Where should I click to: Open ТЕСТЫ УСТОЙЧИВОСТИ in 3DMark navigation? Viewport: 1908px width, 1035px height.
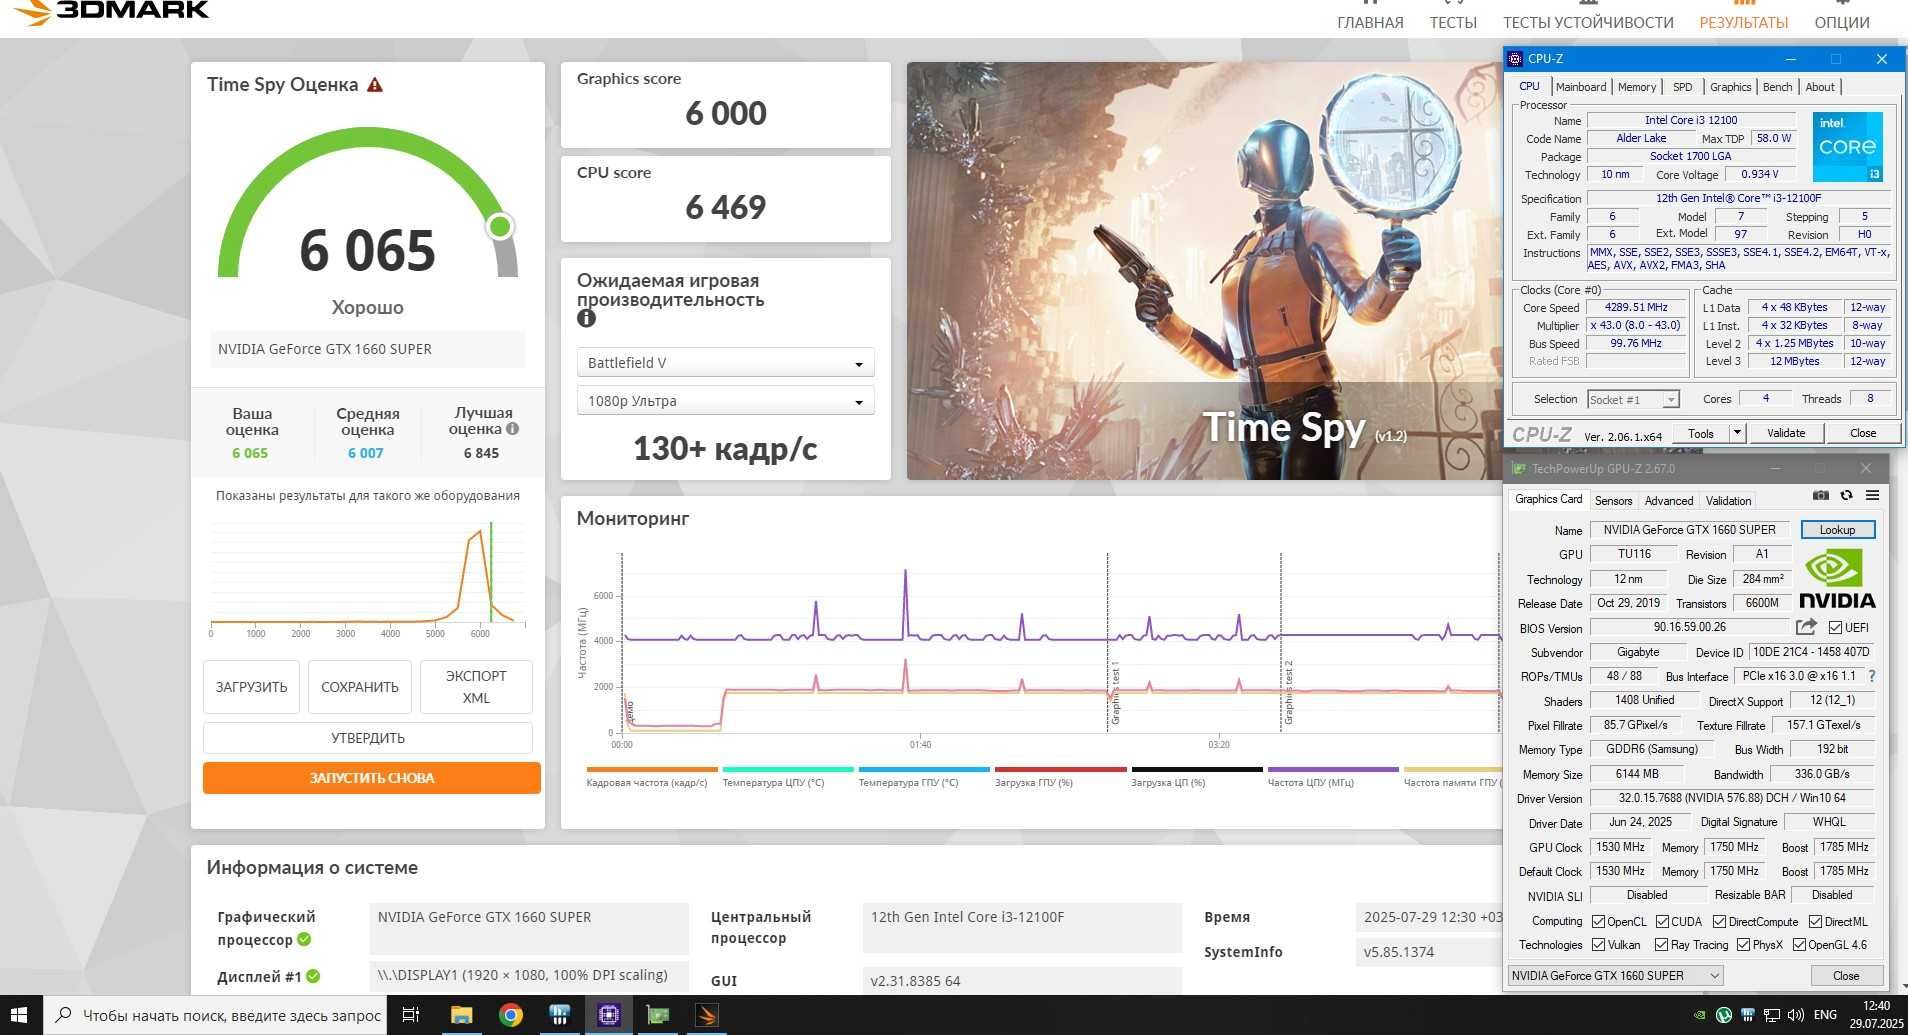tap(1588, 22)
